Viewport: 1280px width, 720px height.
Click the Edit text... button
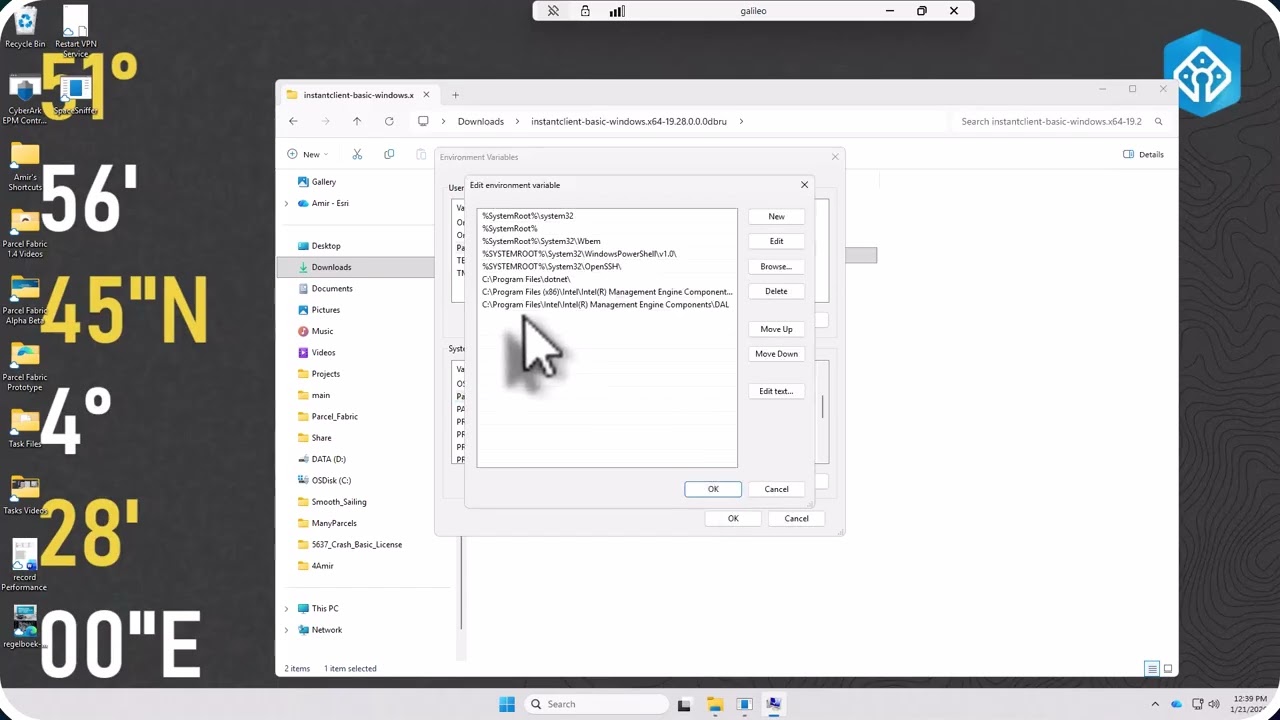(x=776, y=391)
